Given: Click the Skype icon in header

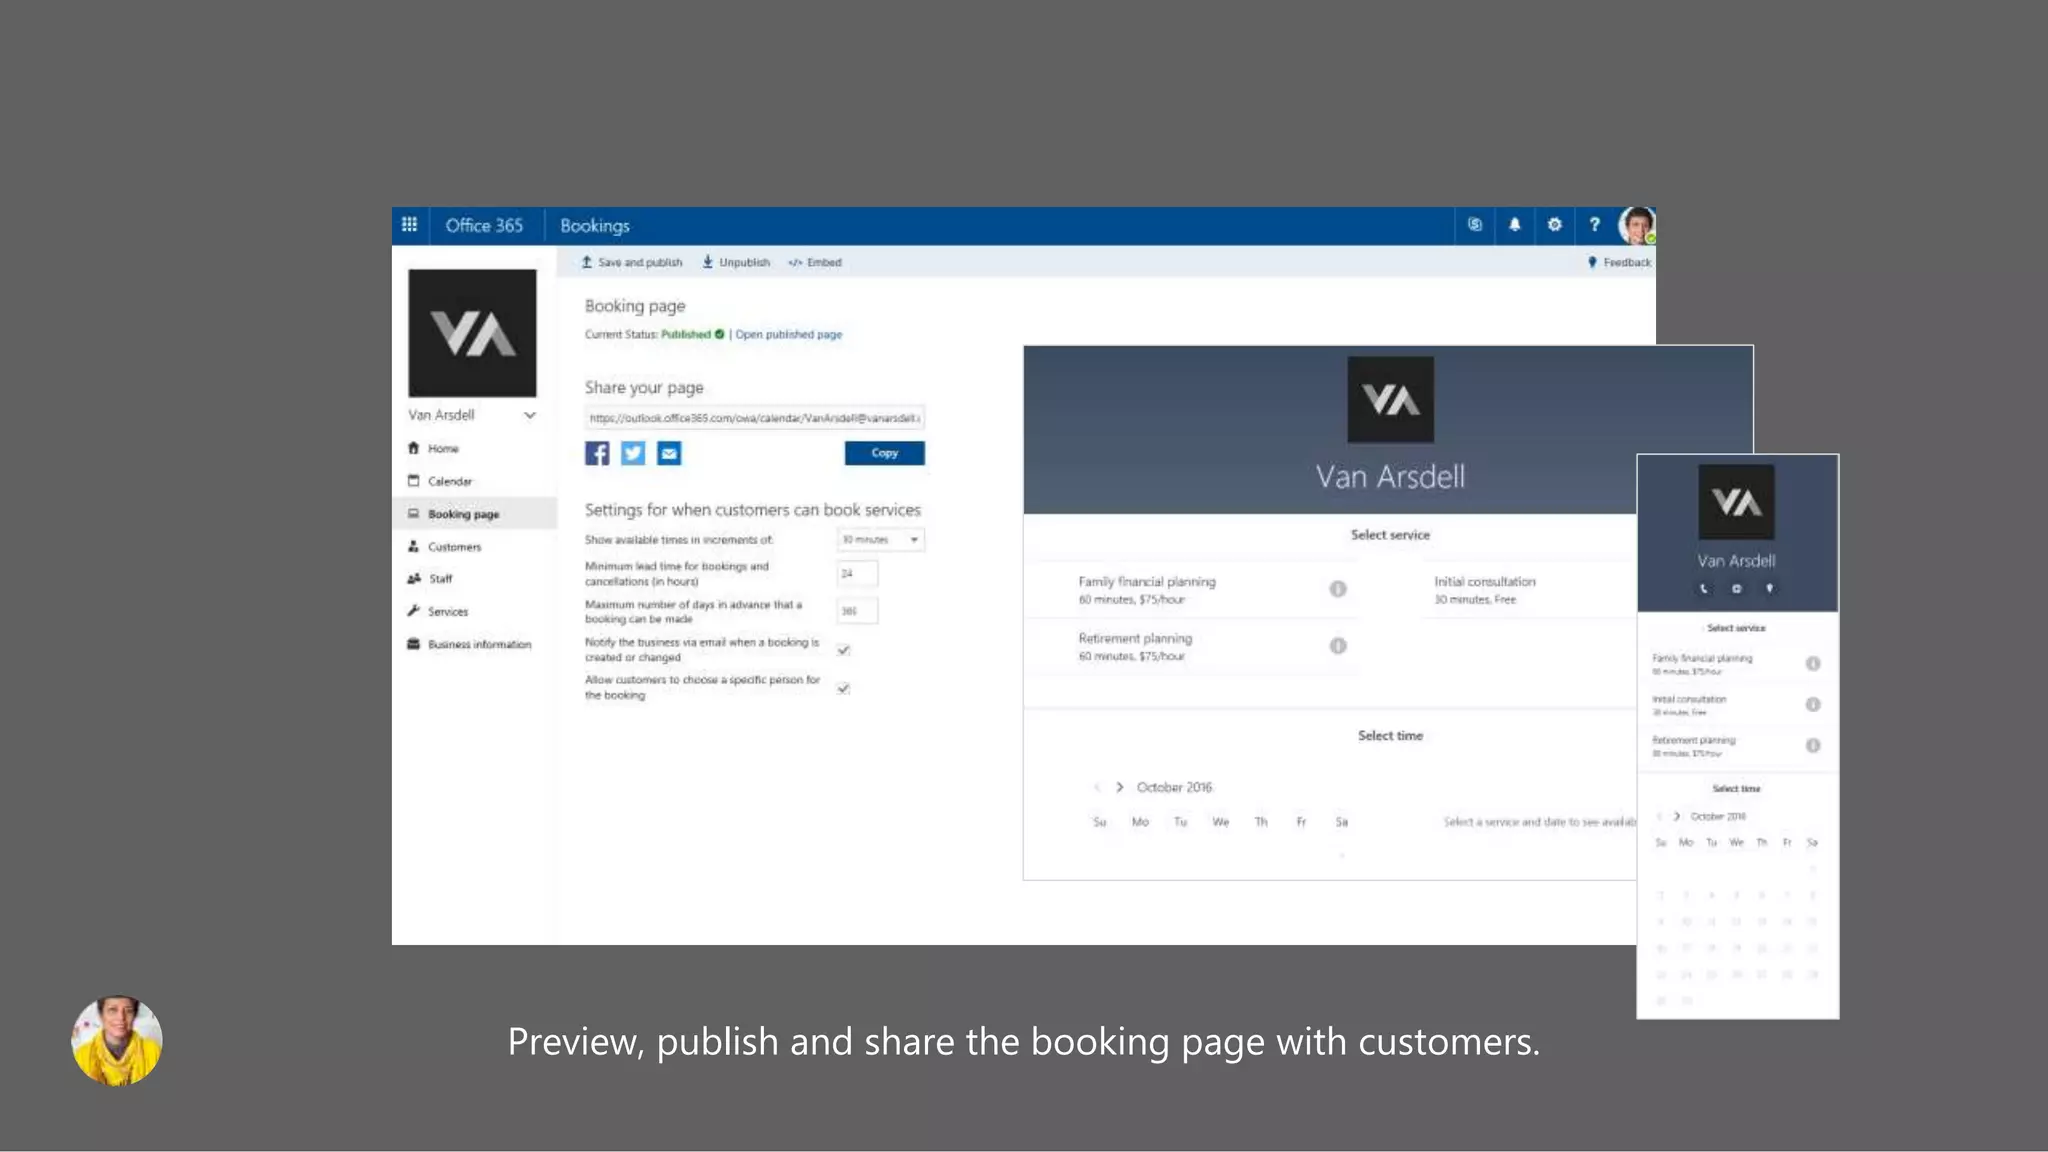Looking at the screenshot, I should pos(1475,225).
